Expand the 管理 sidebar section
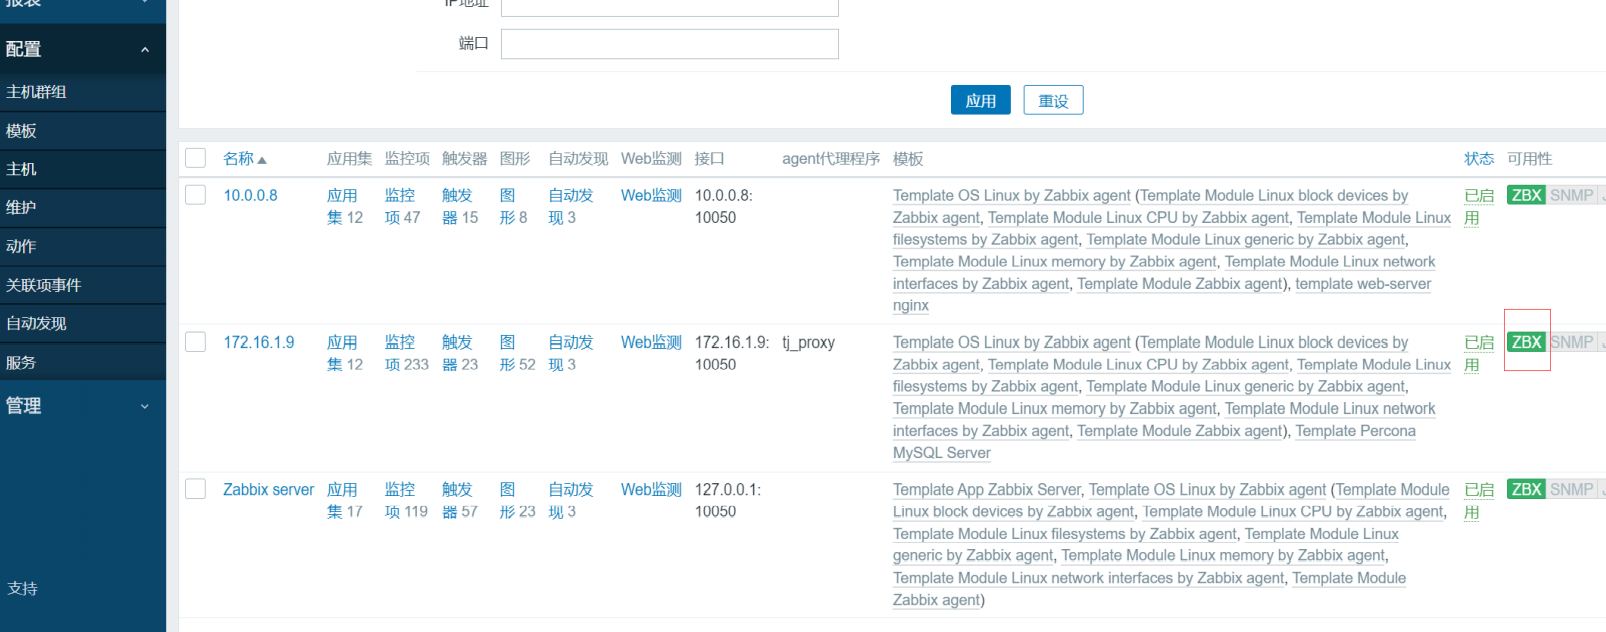 [x=83, y=406]
